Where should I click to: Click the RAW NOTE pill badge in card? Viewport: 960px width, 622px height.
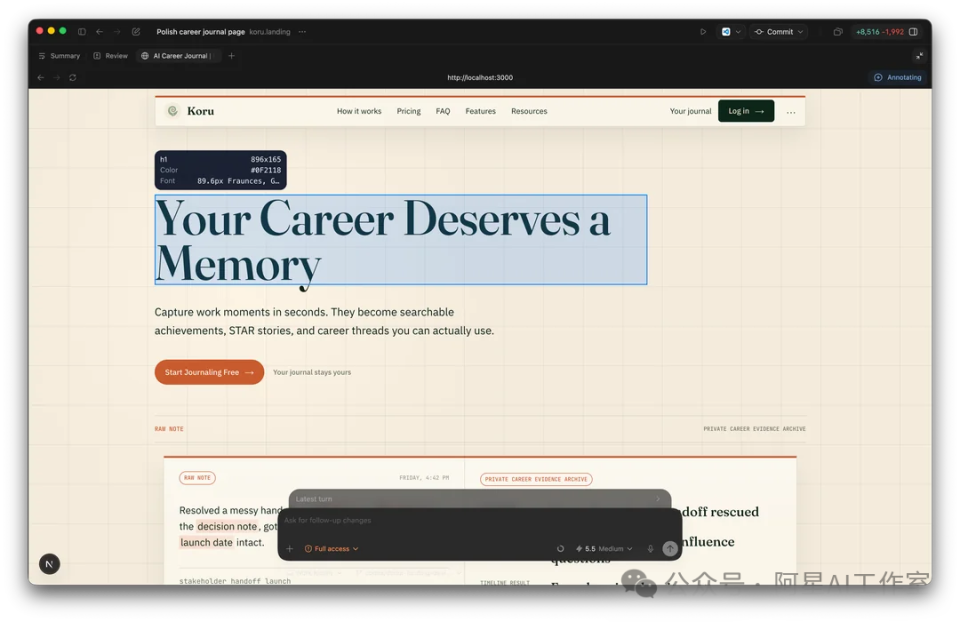[197, 478]
